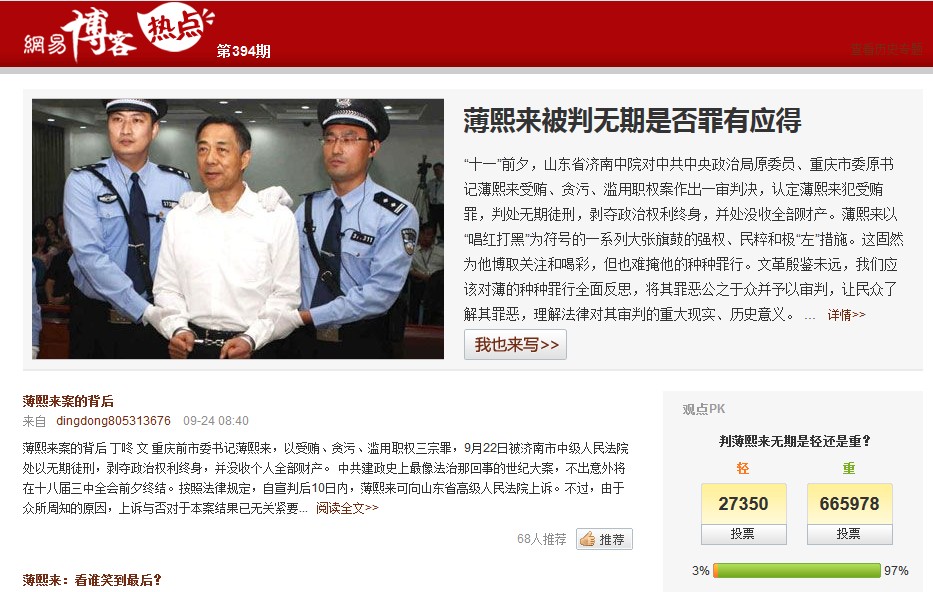Open the courtroom photo of the featured story
The width and height of the screenshot is (933, 592).
(238, 228)
